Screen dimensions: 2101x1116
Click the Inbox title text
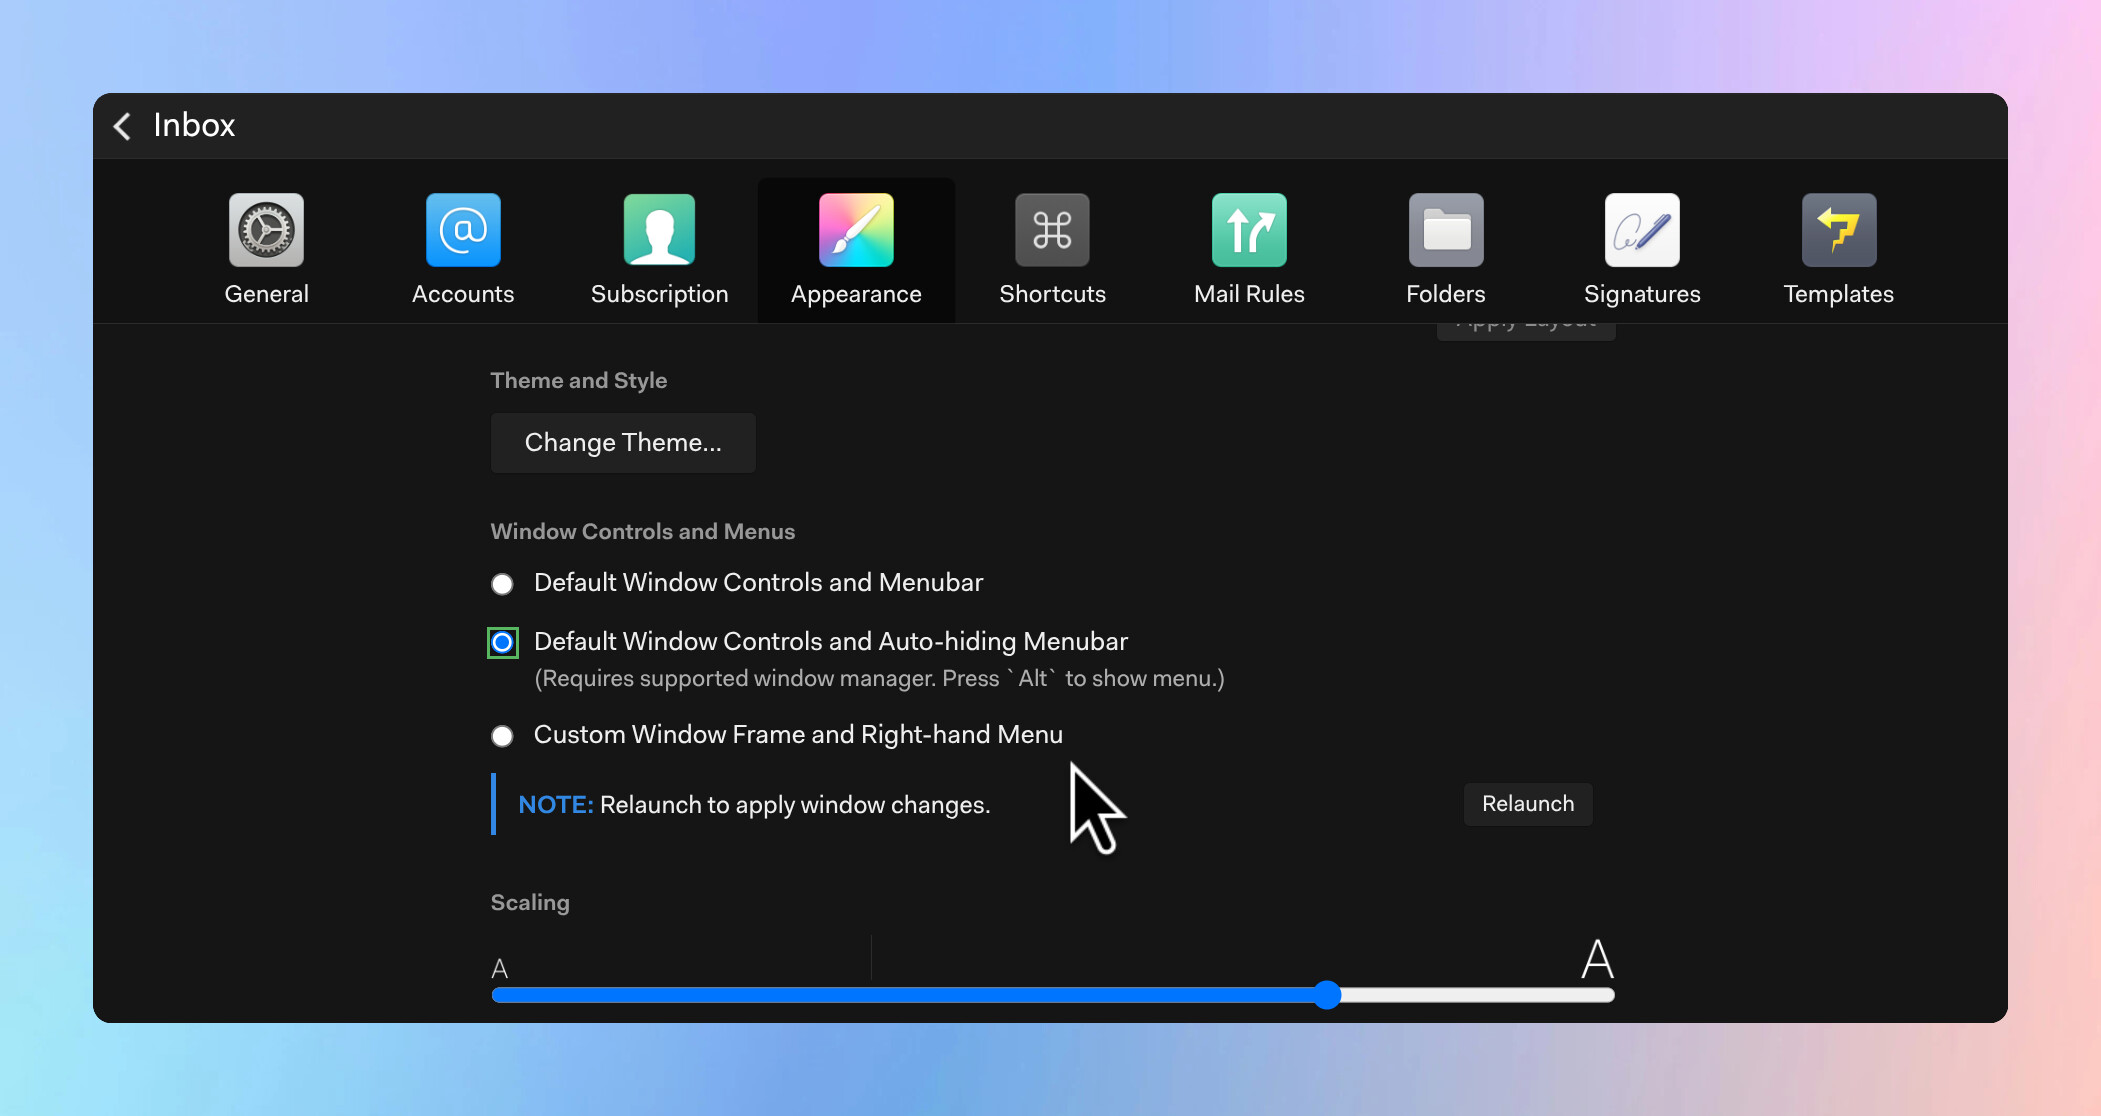194,126
